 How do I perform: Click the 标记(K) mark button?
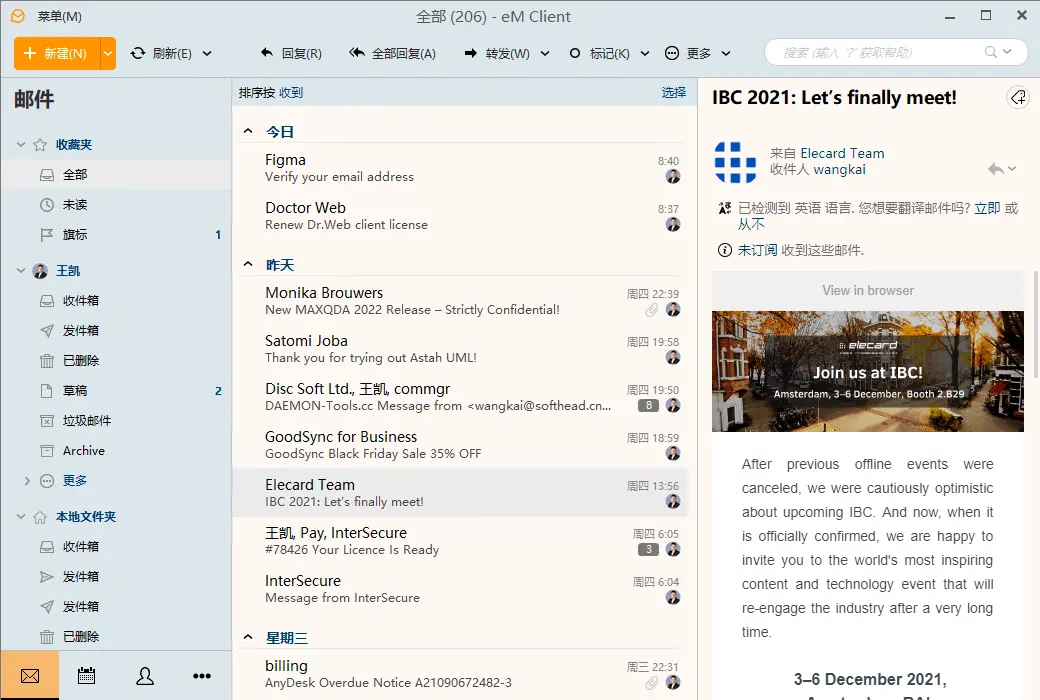pos(600,54)
